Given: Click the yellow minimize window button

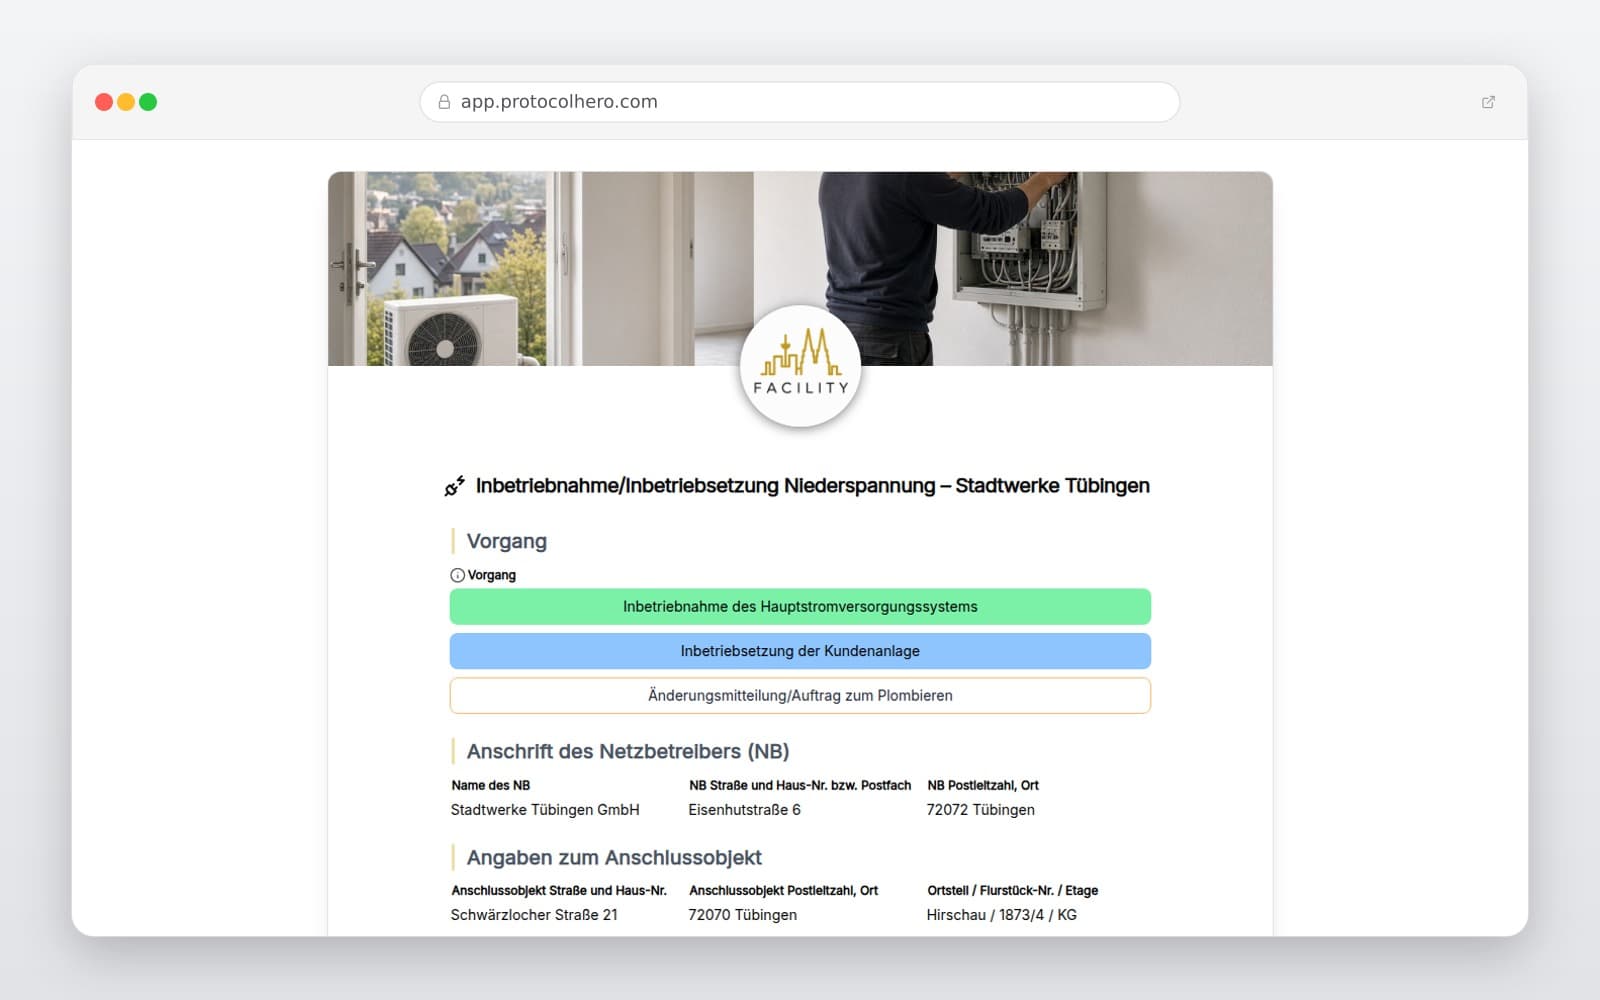Looking at the screenshot, I should coord(126,102).
